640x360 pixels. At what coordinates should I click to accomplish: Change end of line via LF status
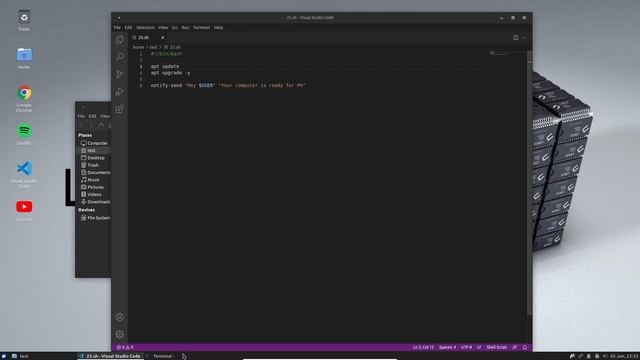[x=479, y=347]
